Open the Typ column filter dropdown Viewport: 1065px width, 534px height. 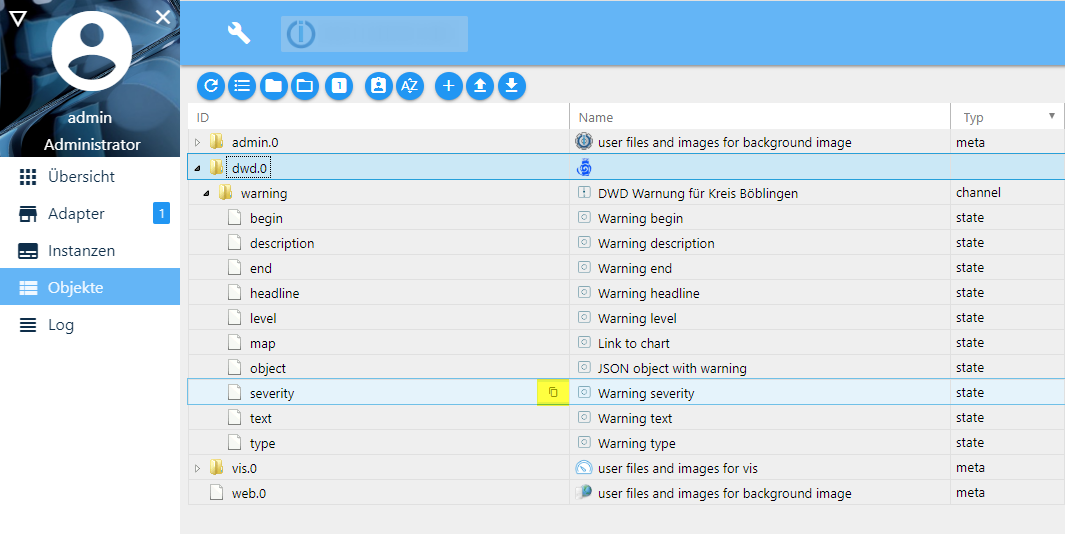coord(1051,117)
